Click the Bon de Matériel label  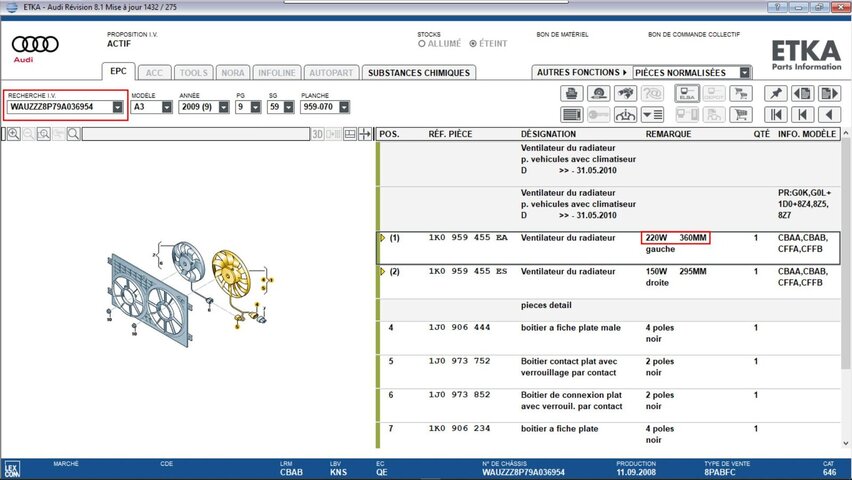(x=562, y=34)
